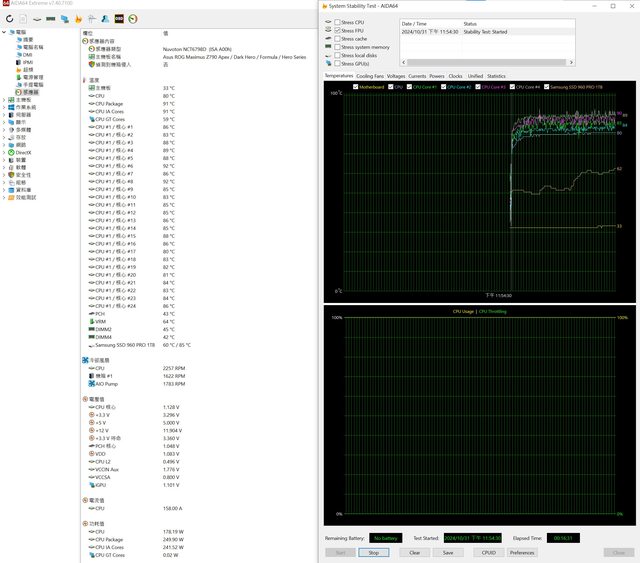The height and width of the screenshot is (563, 640).
Task: Click the sensor gauge icon in toolbar
Action: pos(134,19)
